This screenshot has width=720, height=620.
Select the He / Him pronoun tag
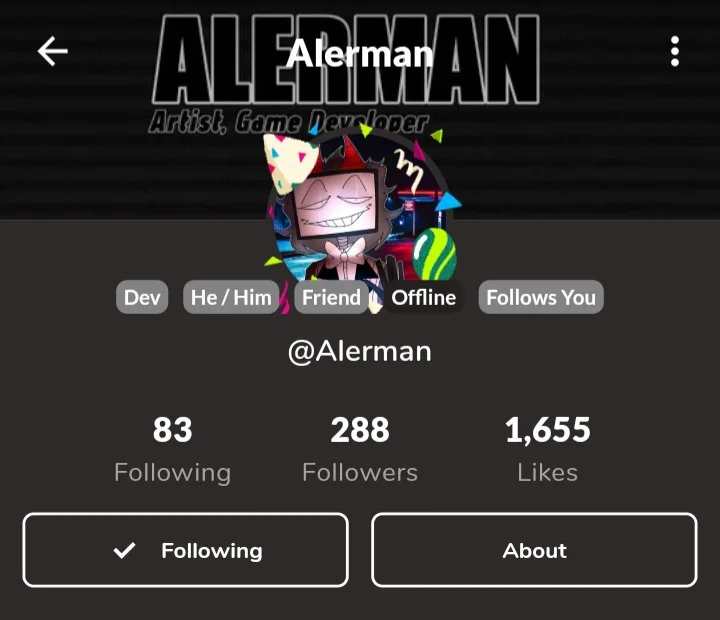[x=231, y=297]
